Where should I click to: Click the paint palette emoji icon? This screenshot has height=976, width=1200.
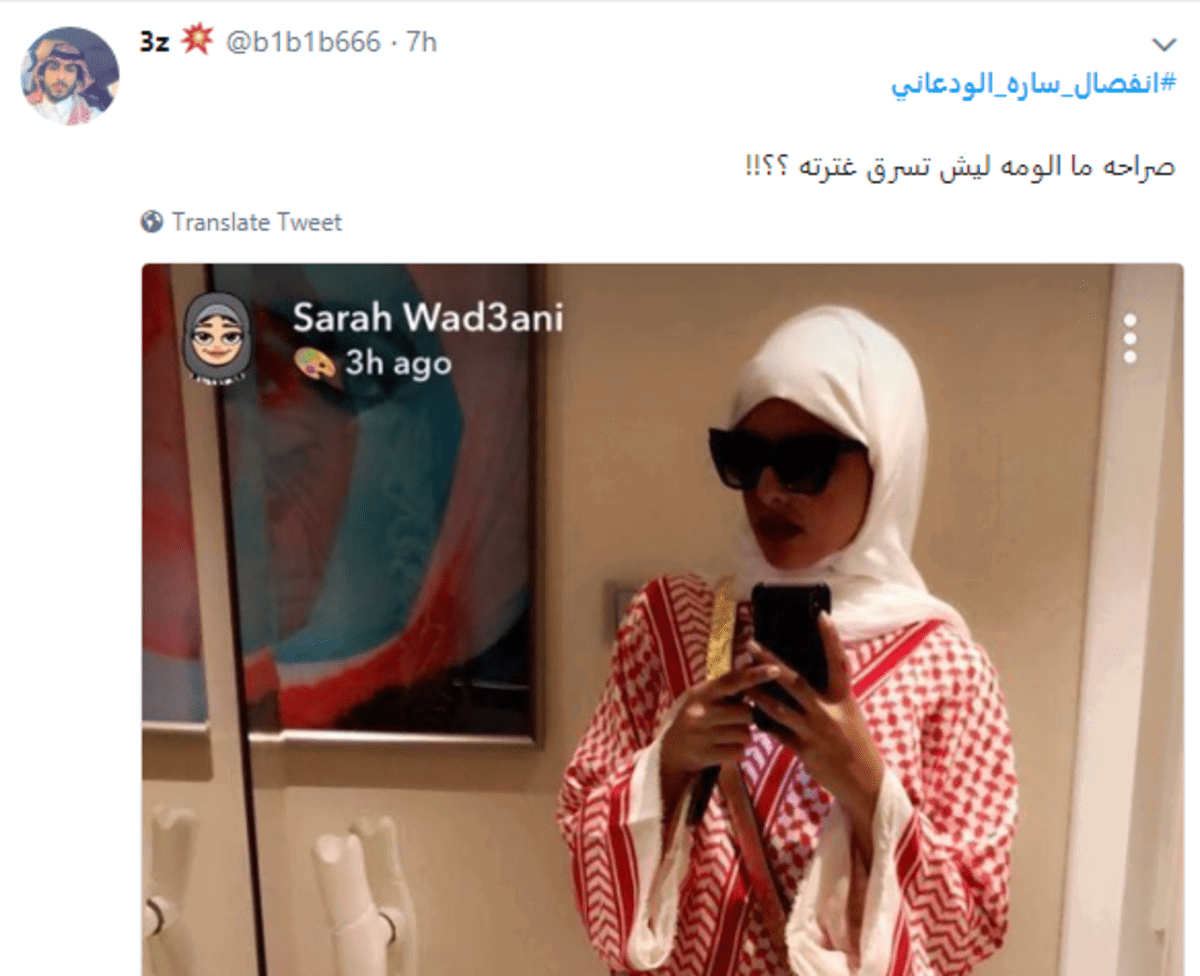click(315, 364)
